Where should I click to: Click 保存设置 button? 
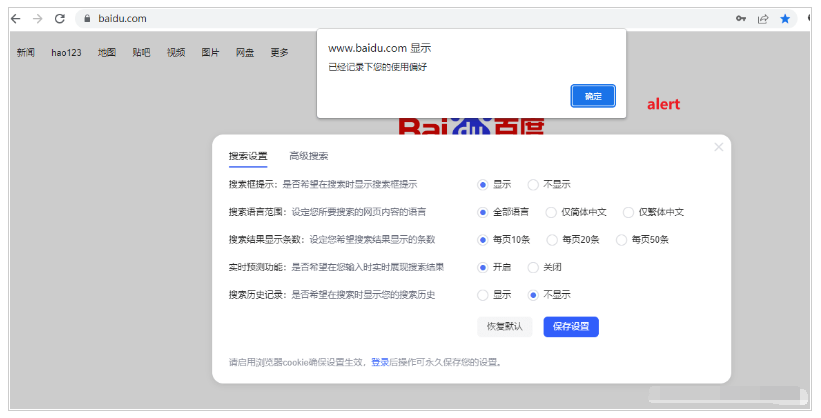pos(571,326)
